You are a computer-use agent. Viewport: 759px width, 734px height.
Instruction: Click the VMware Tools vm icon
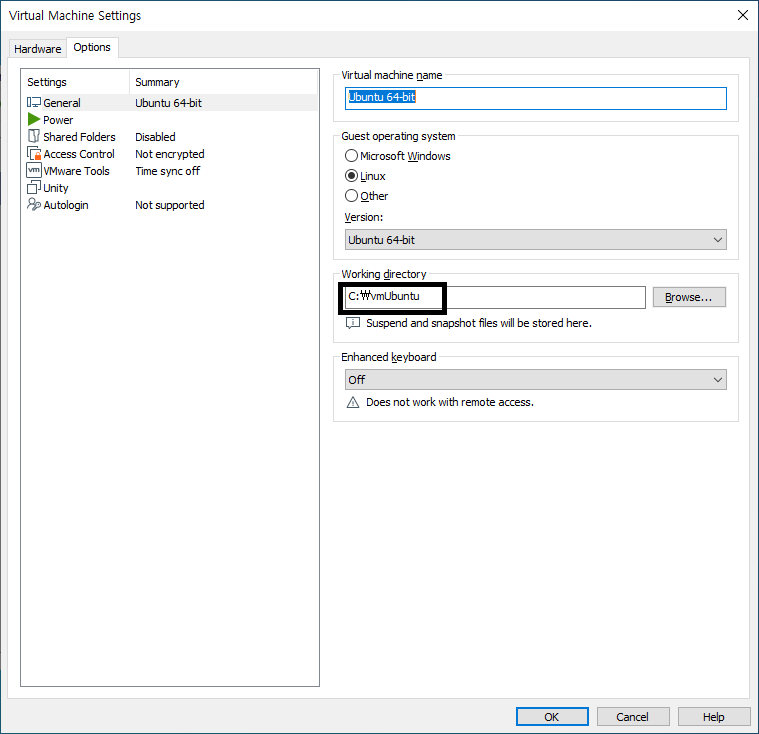(x=34, y=170)
